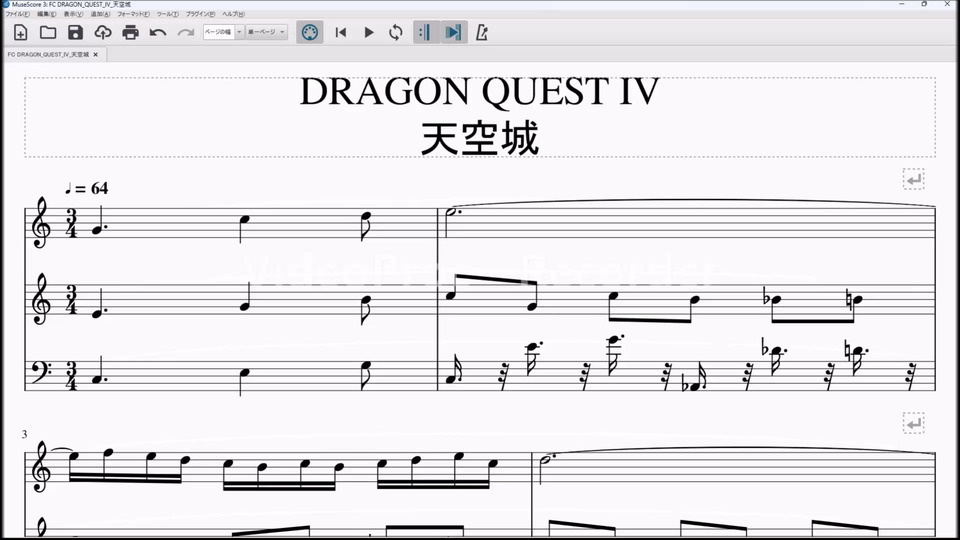Select the FC DRAGON_QUEST_IV score tab
The width and height of the screenshot is (960, 540).
(48, 54)
